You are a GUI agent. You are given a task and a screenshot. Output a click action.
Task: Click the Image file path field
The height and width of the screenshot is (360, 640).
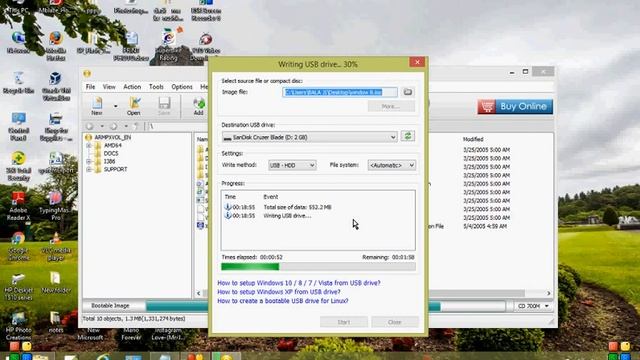point(340,92)
